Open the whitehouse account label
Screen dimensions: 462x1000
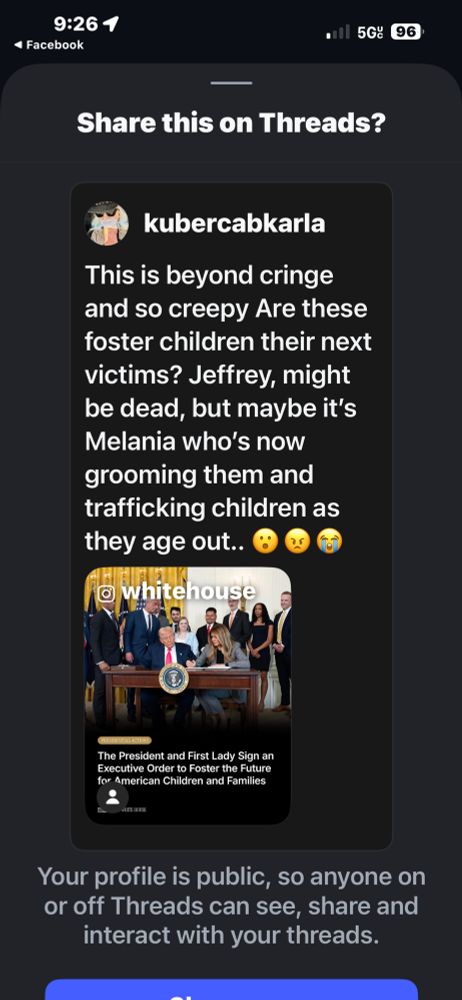click(188, 592)
